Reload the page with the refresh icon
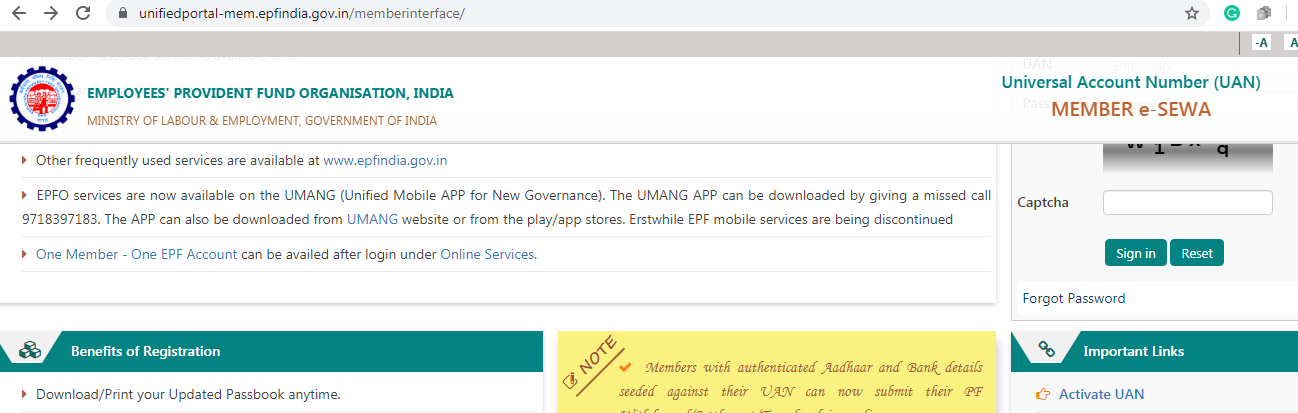This screenshot has width=1298, height=413. 84,14
